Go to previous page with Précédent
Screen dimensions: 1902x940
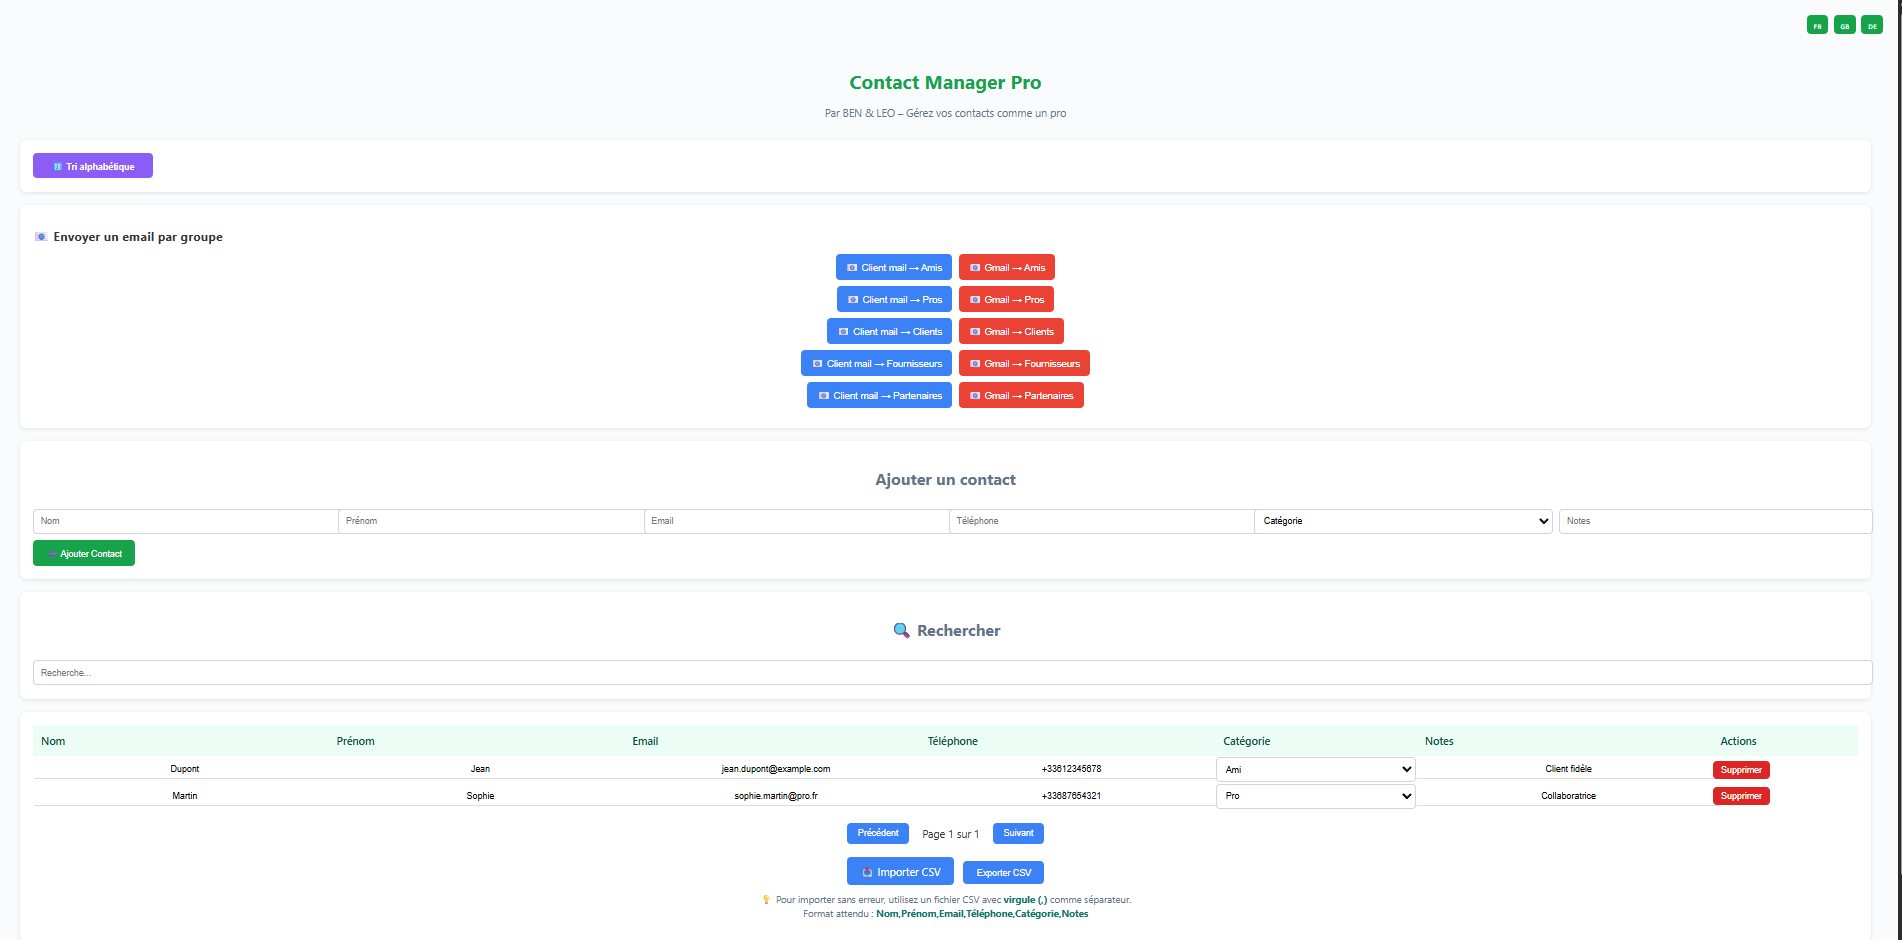[x=878, y=833]
